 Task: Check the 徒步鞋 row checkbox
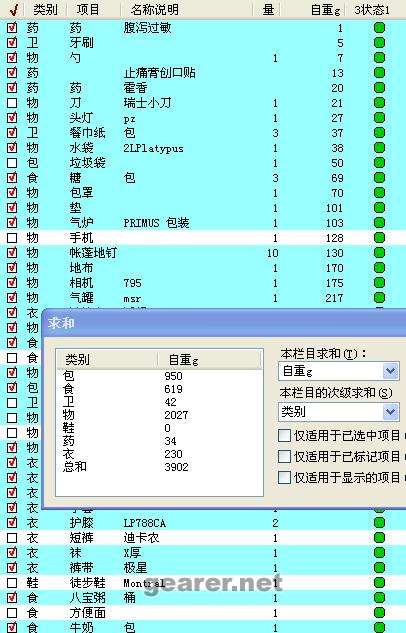pos(12,583)
